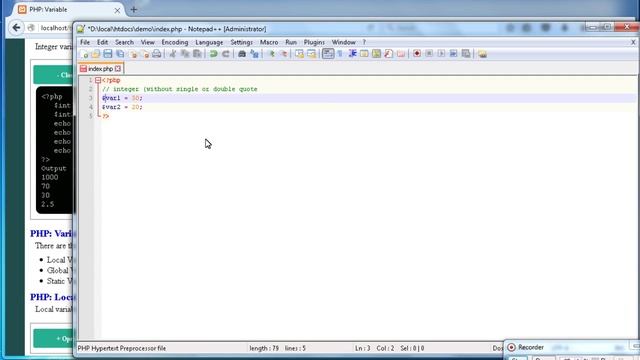This screenshot has width=640, height=360.
Task: Click the Redo toolbar icon
Action: coord(225,54)
